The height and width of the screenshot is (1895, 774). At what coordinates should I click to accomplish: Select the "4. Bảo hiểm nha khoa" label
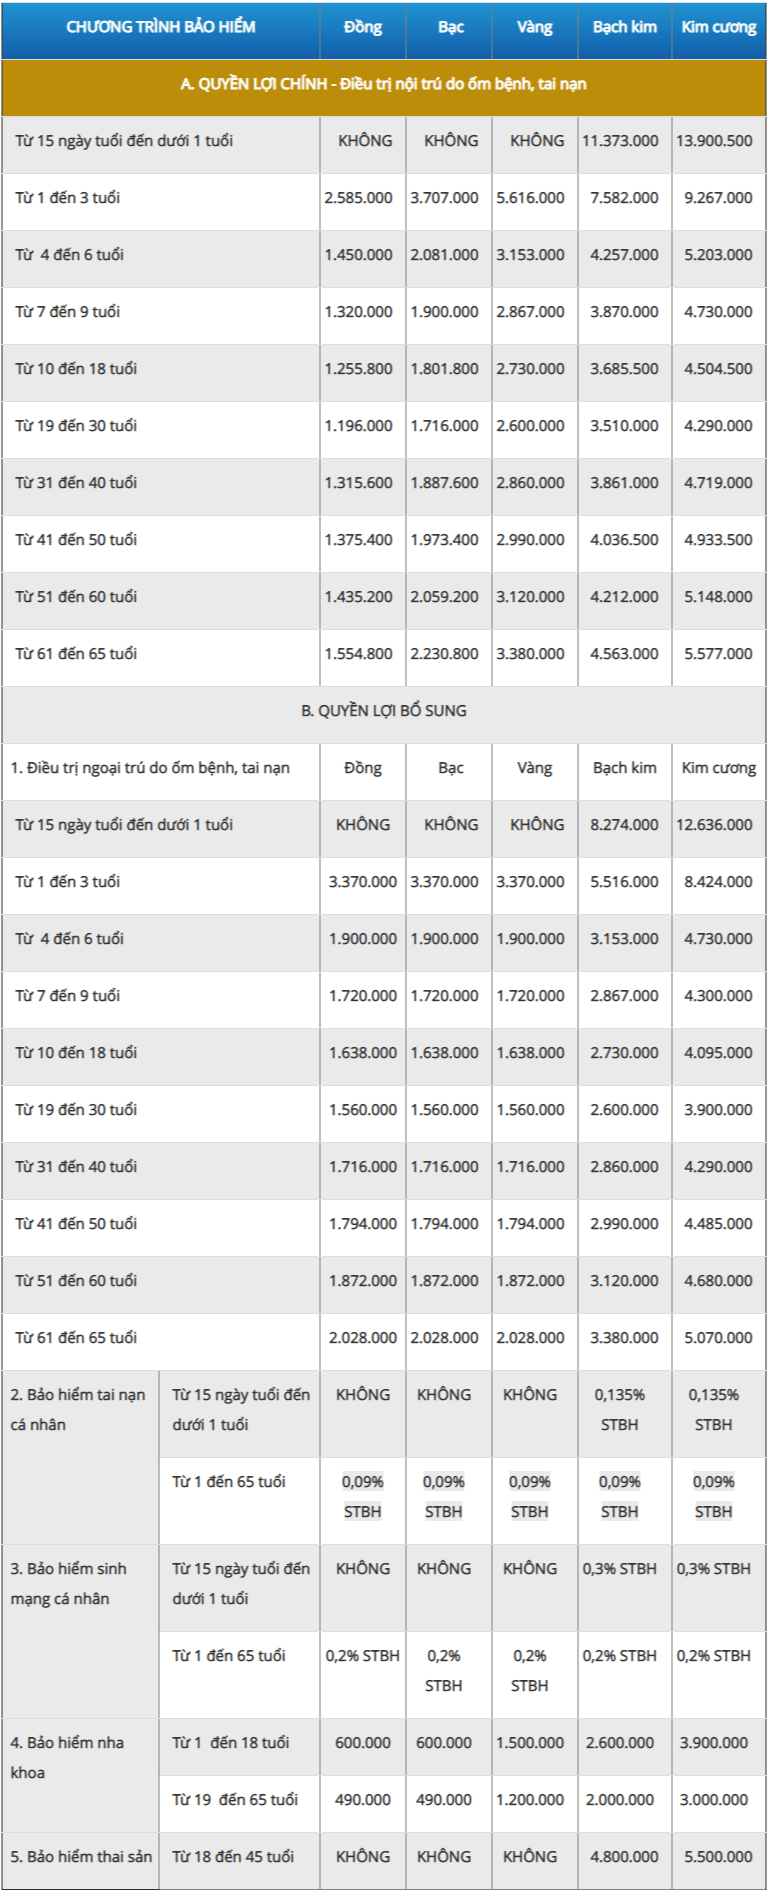tap(67, 1757)
